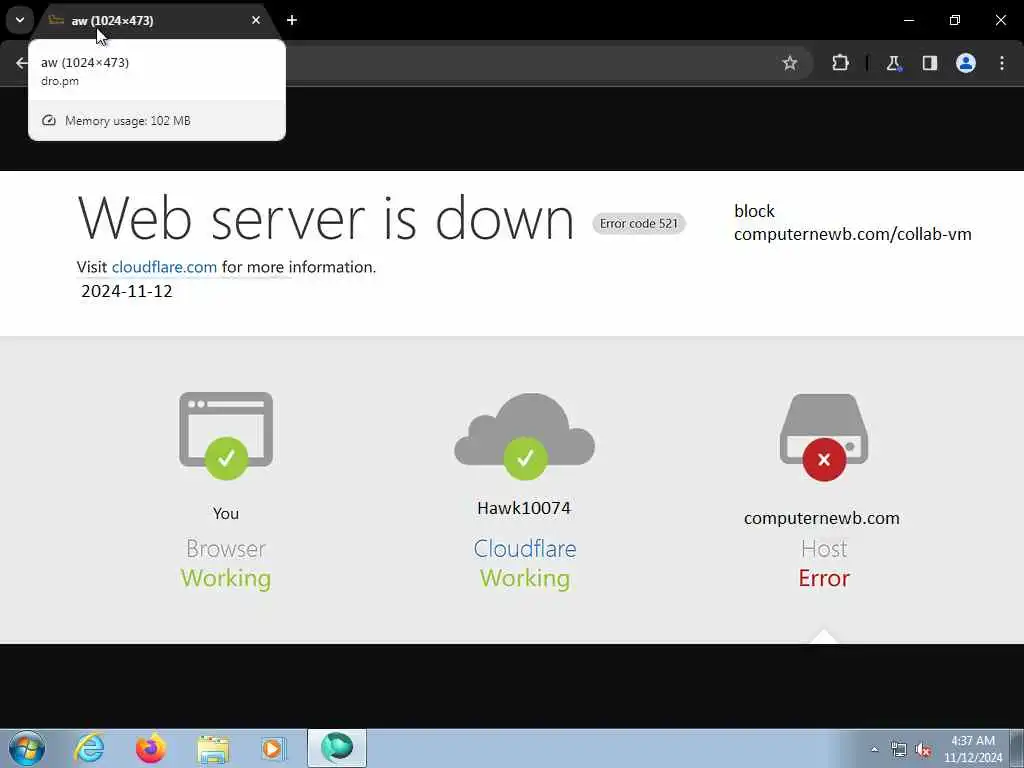Click the Cloudflare cloud status icon
This screenshot has width=1024, height=768.
click(x=524, y=436)
